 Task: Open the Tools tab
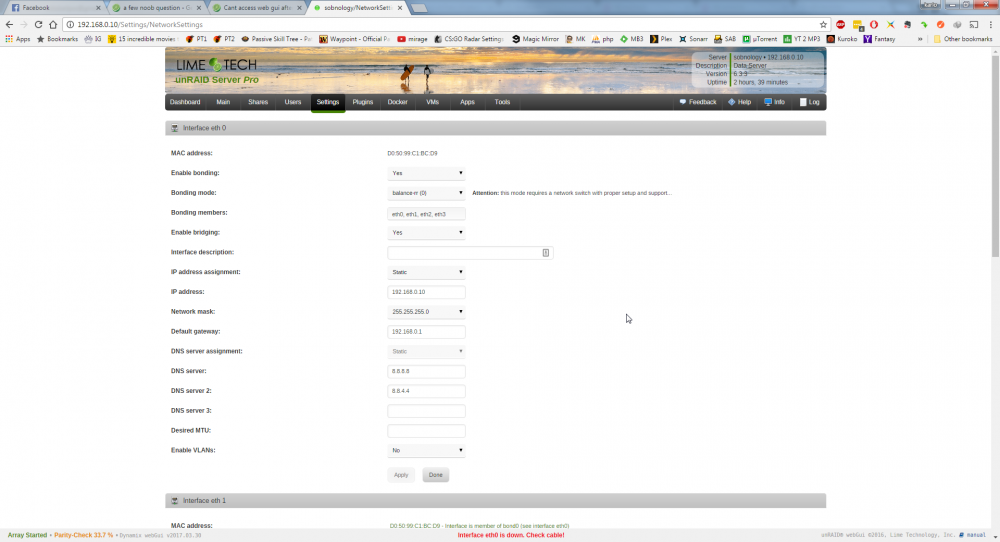pos(502,102)
